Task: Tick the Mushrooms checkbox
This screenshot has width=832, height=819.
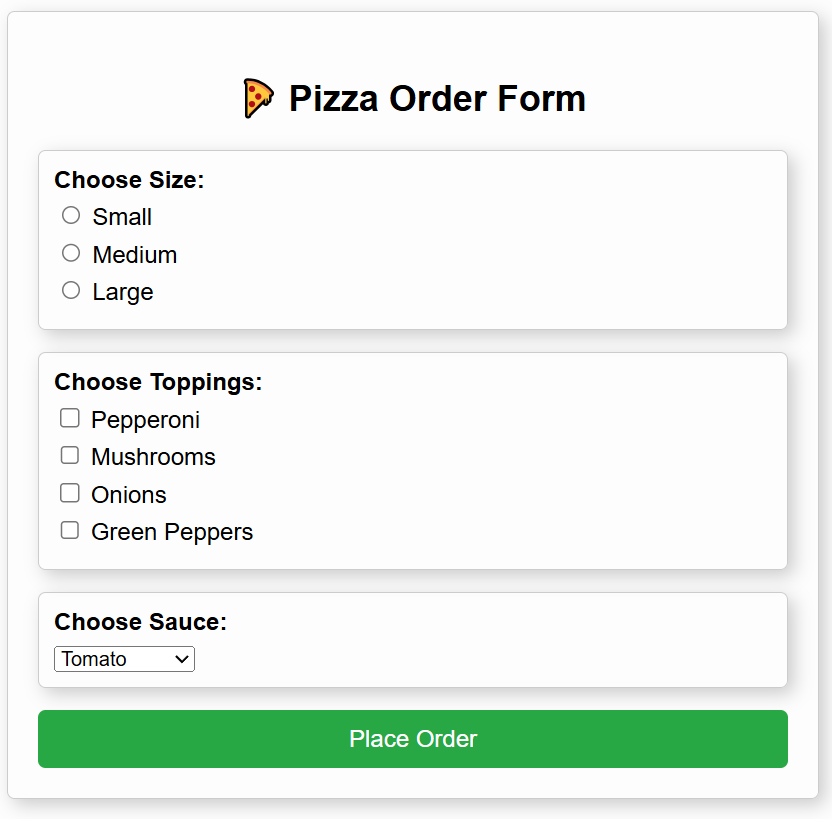Action: coord(70,455)
